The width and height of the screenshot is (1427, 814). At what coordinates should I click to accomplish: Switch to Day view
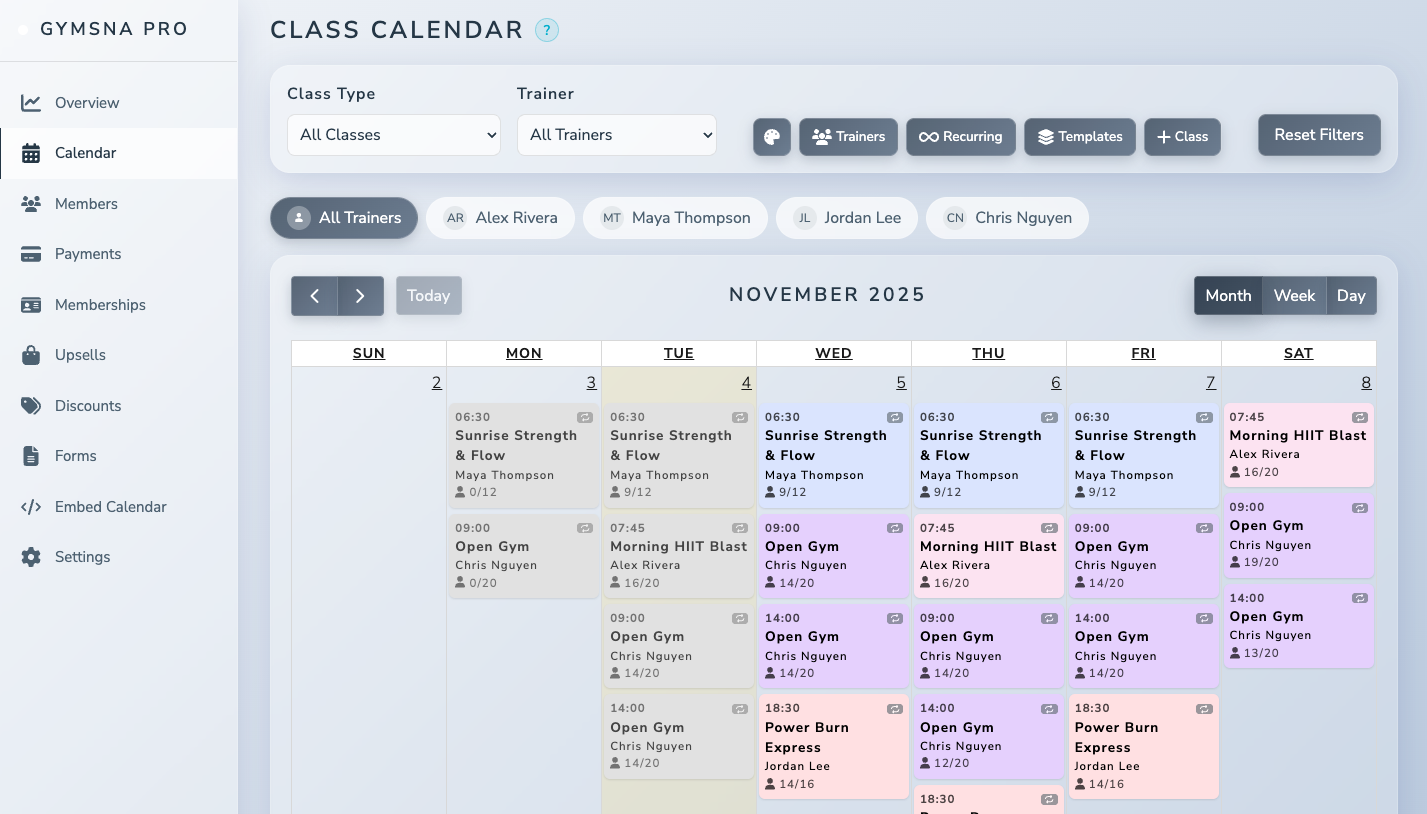(1351, 296)
